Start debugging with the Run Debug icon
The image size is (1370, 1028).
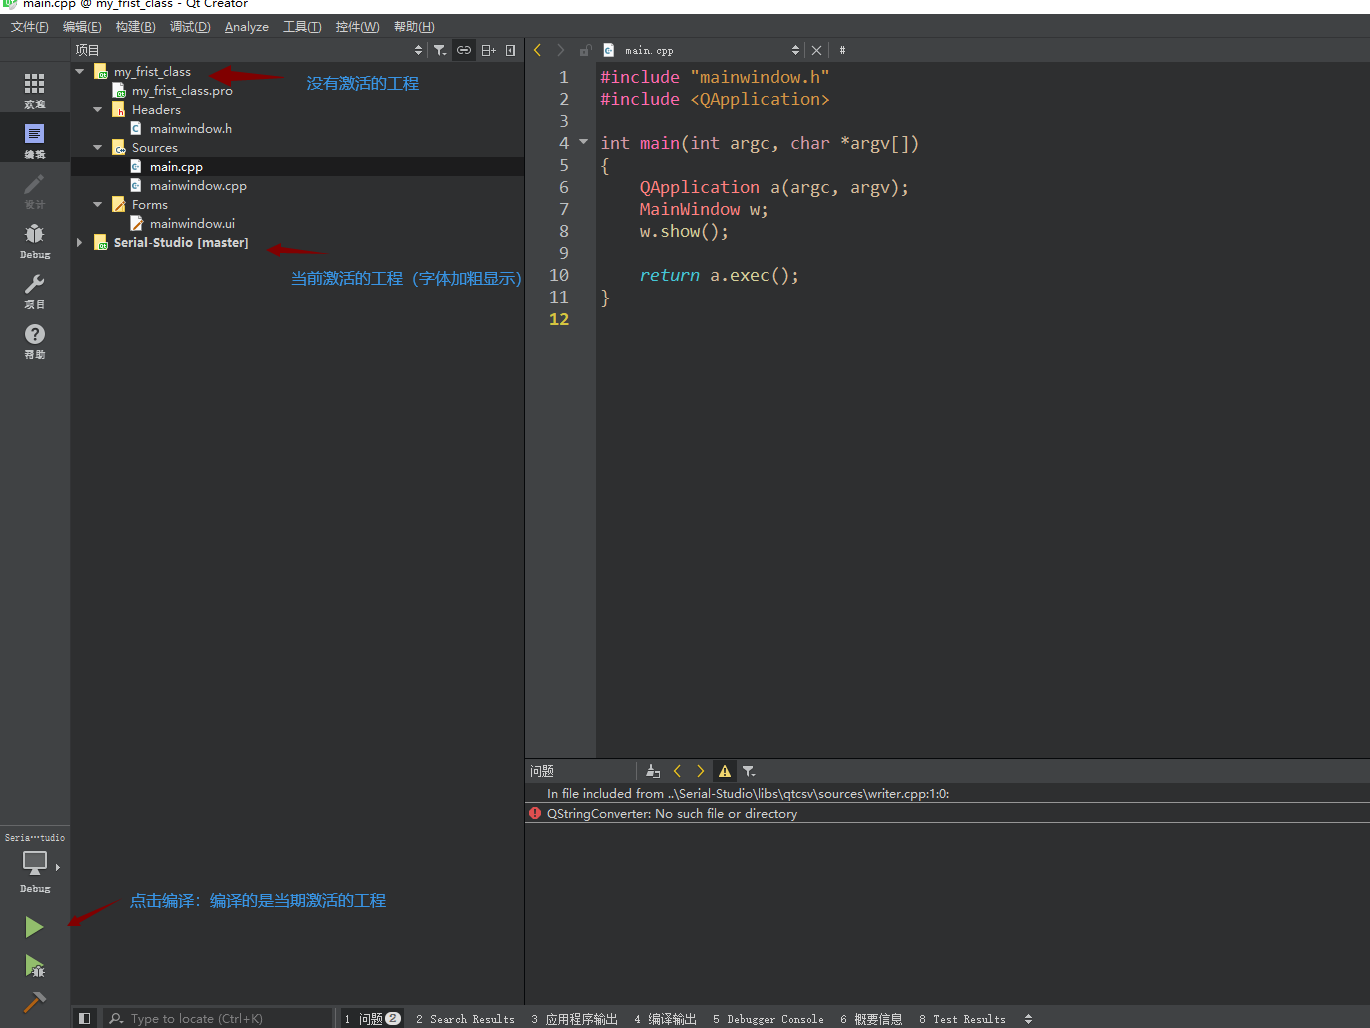tap(34, 966)
